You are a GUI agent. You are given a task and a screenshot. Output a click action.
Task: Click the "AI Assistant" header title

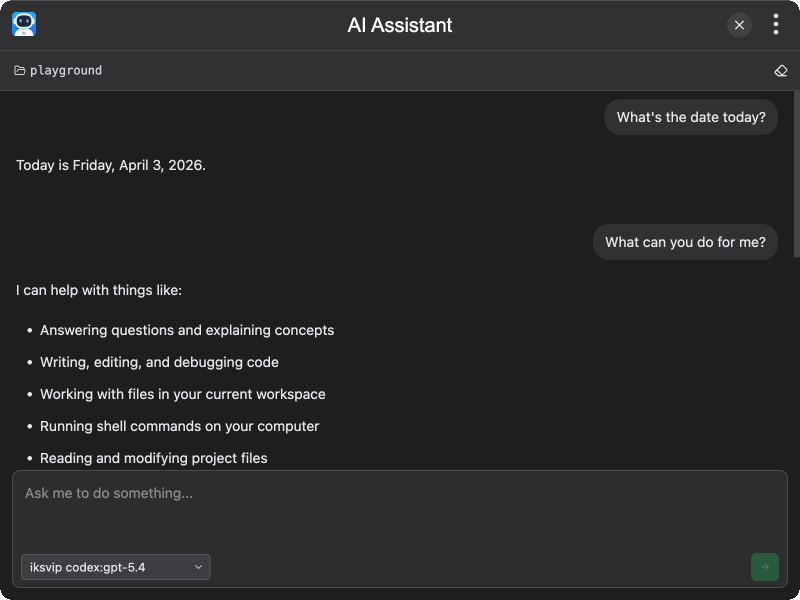(400, 25)
